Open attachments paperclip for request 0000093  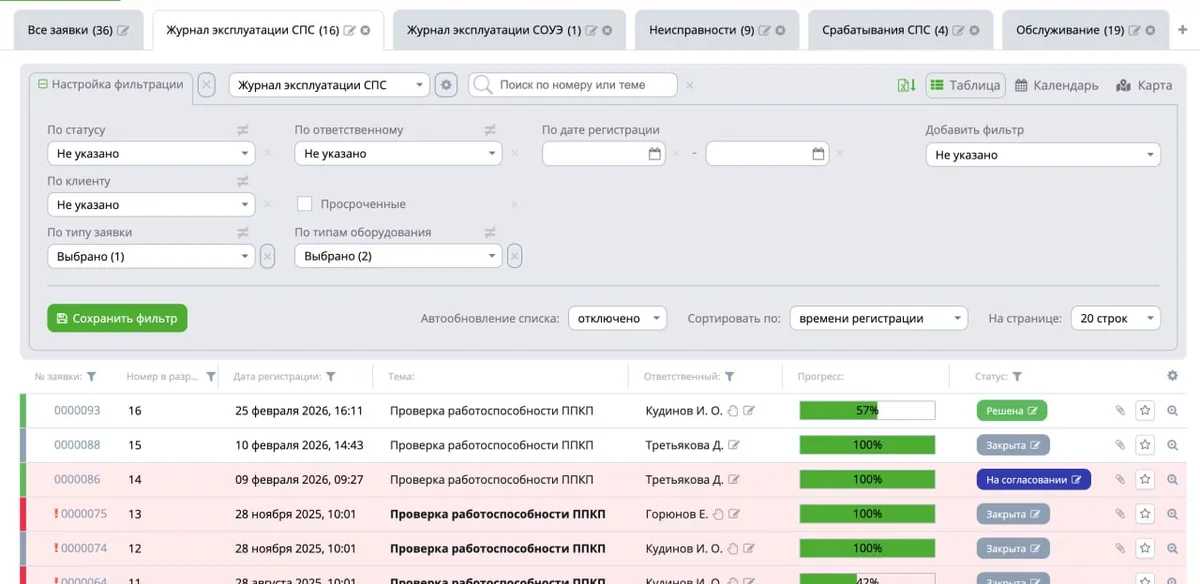tap(1120, 410)
